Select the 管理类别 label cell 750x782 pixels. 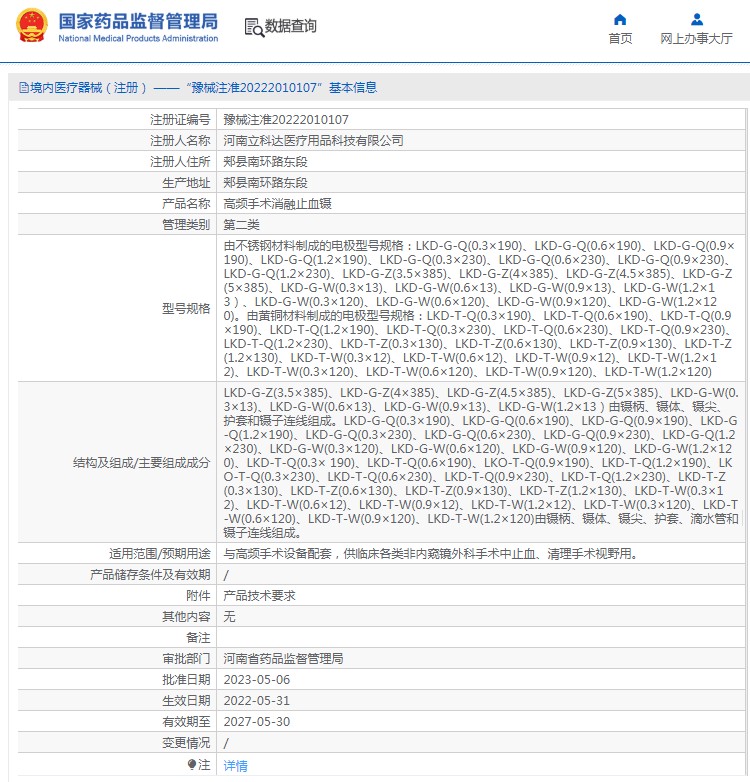[117, 224]
